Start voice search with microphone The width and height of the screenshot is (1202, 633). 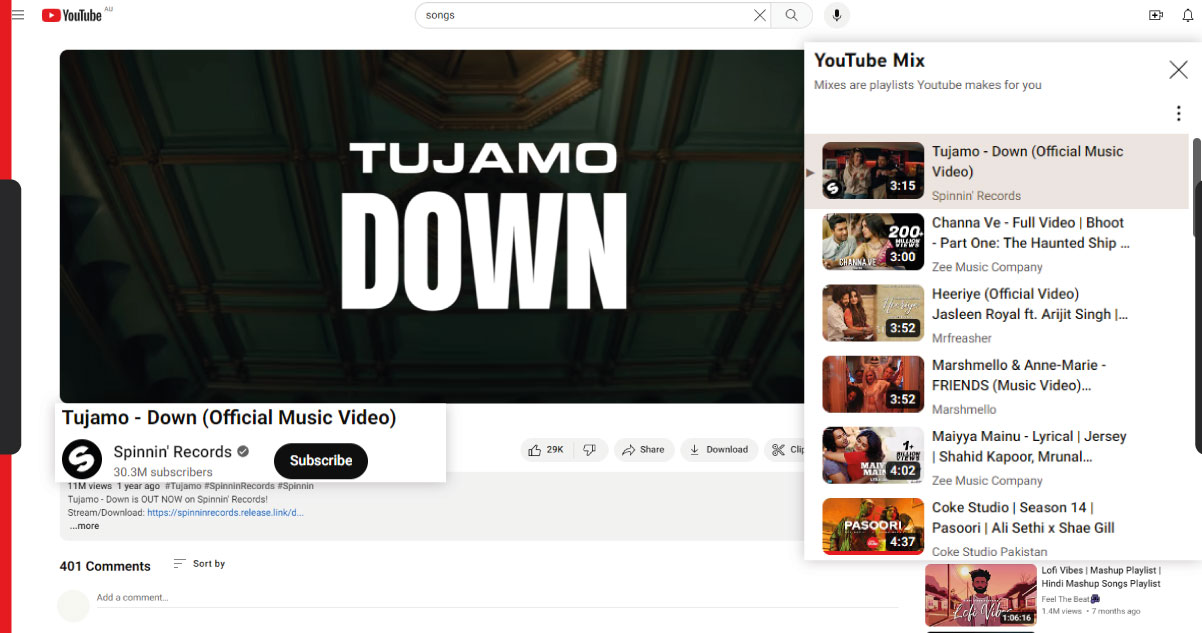click(837, 15)
